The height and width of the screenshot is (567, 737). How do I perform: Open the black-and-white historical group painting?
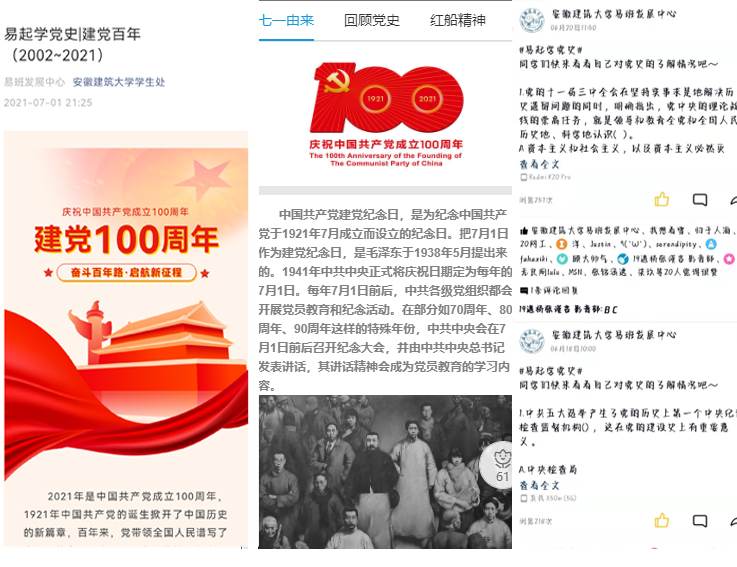pos(385,472)
